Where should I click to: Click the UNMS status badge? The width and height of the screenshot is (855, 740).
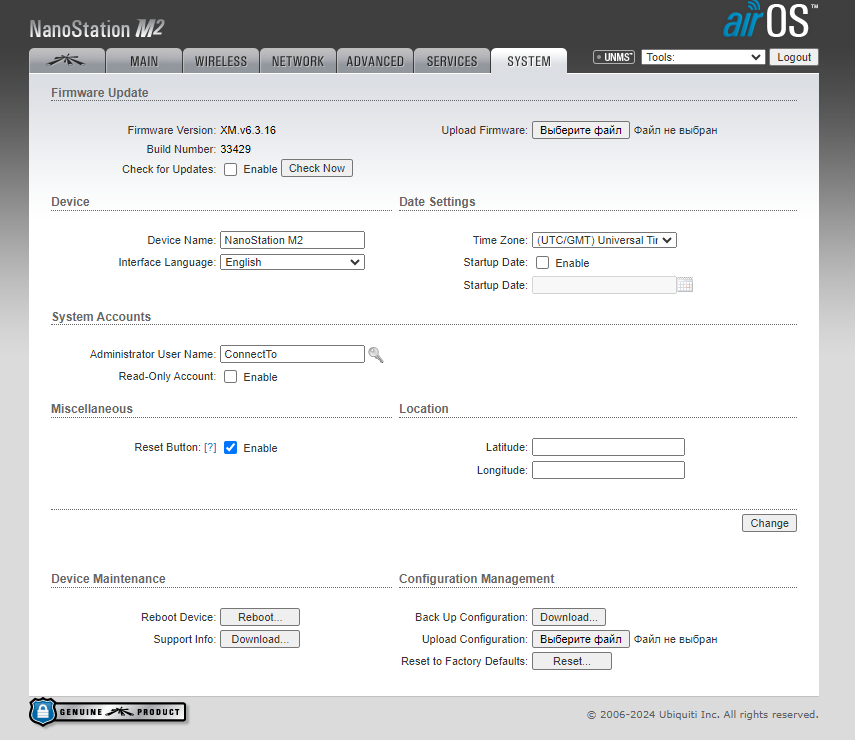tap(614, 58)
